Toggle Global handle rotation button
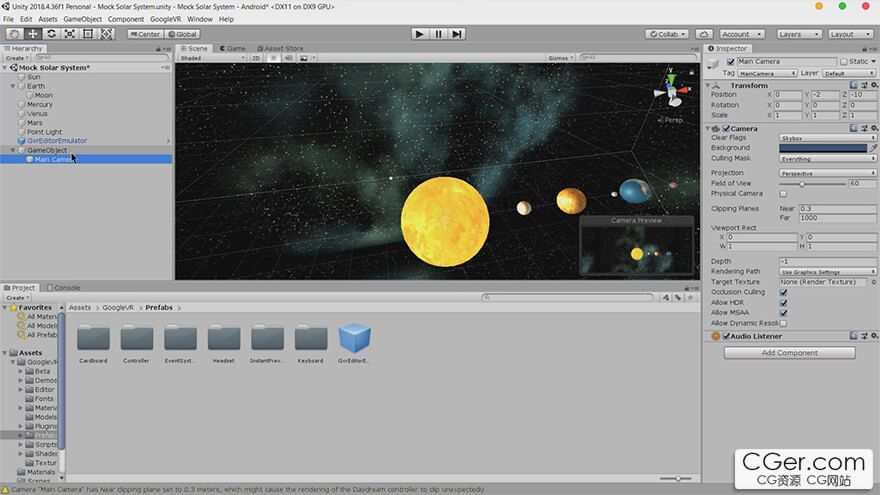The image size is (880, 495). pyautogui.click(x=182, y=34)
